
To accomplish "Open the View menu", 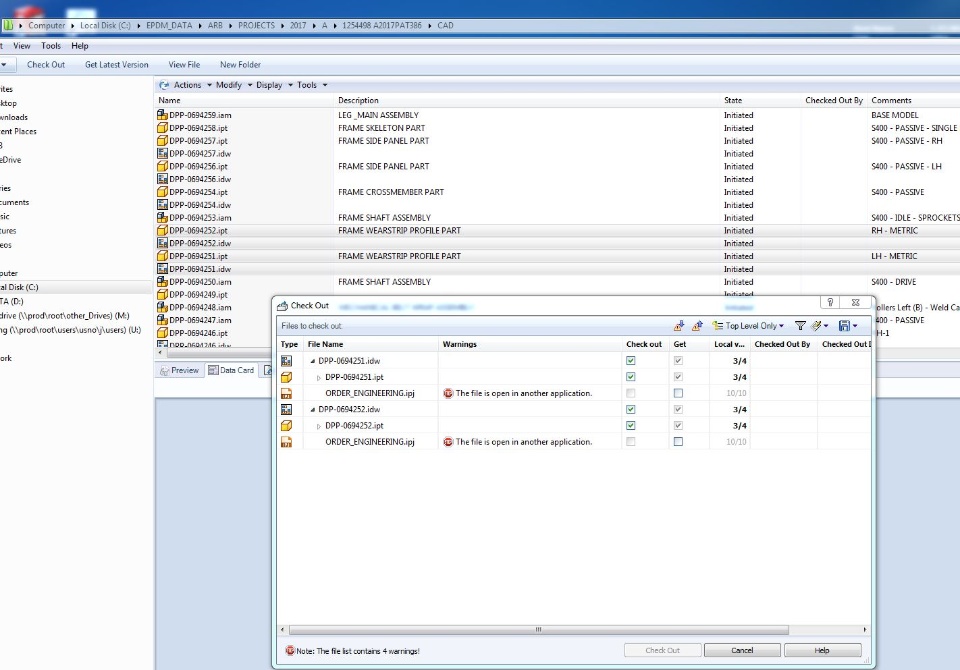I will [x=21, y=46].
